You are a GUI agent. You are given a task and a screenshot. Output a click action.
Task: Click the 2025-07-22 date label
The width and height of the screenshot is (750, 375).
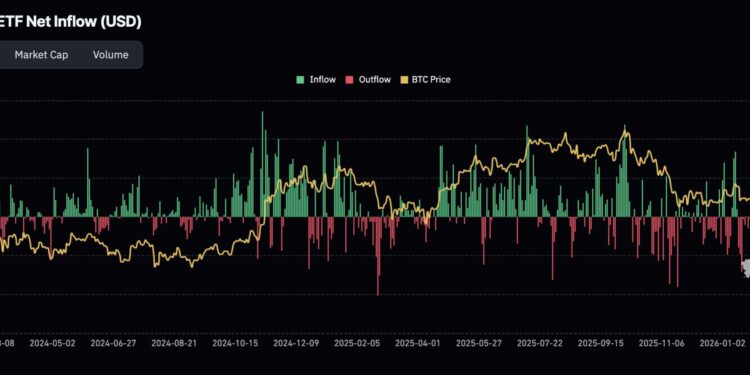(540, 343)
